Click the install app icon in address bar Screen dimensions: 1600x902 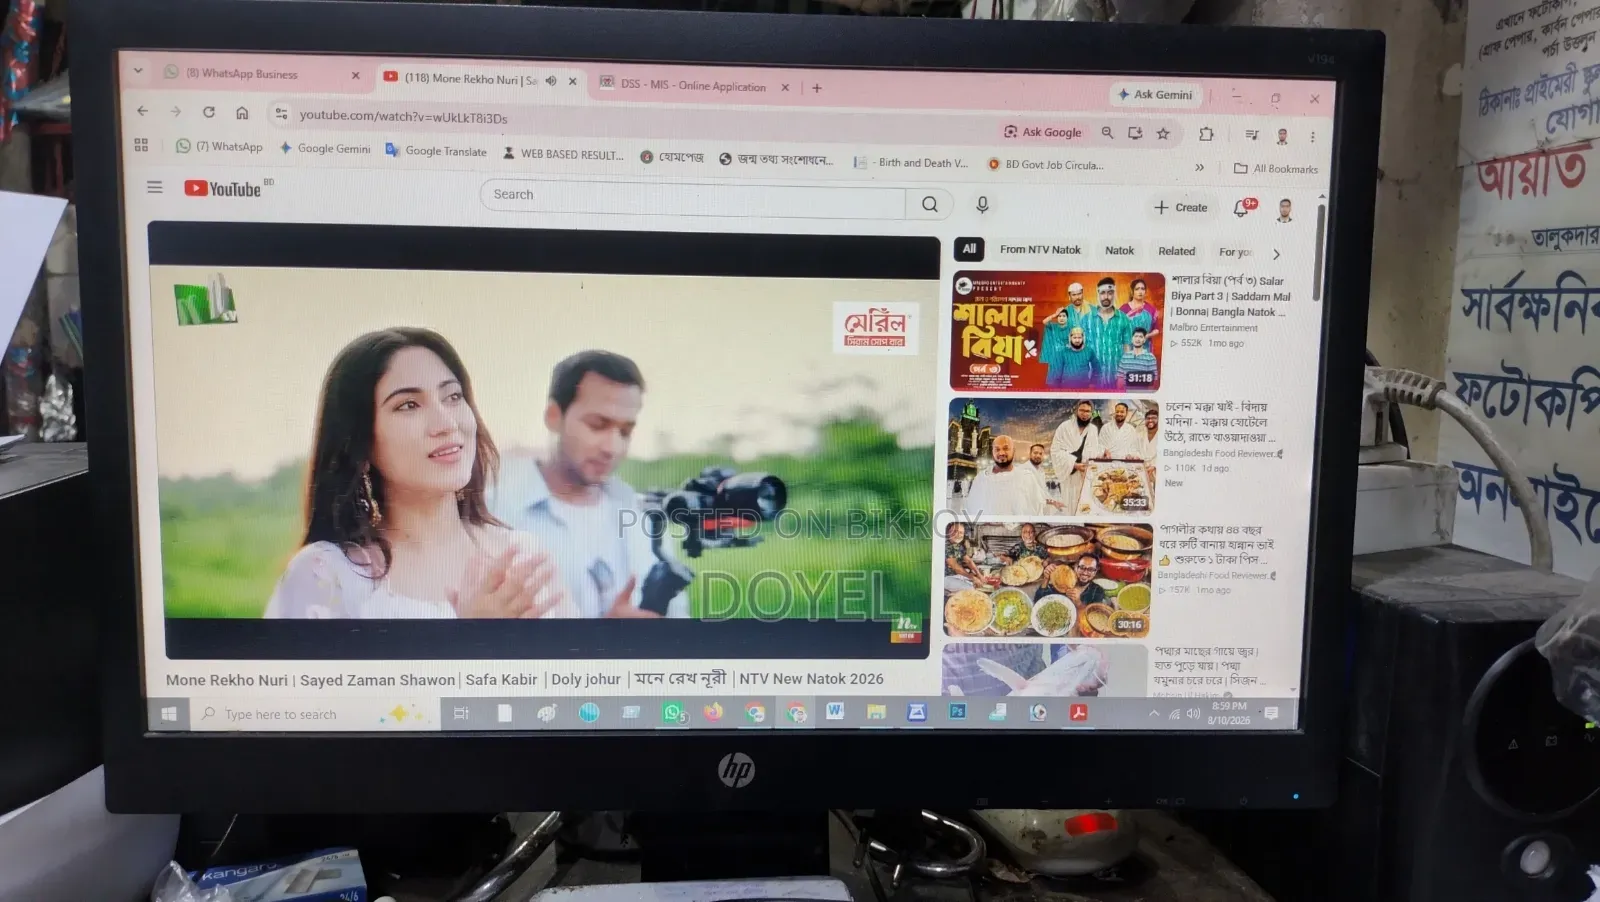[1135, 133]
